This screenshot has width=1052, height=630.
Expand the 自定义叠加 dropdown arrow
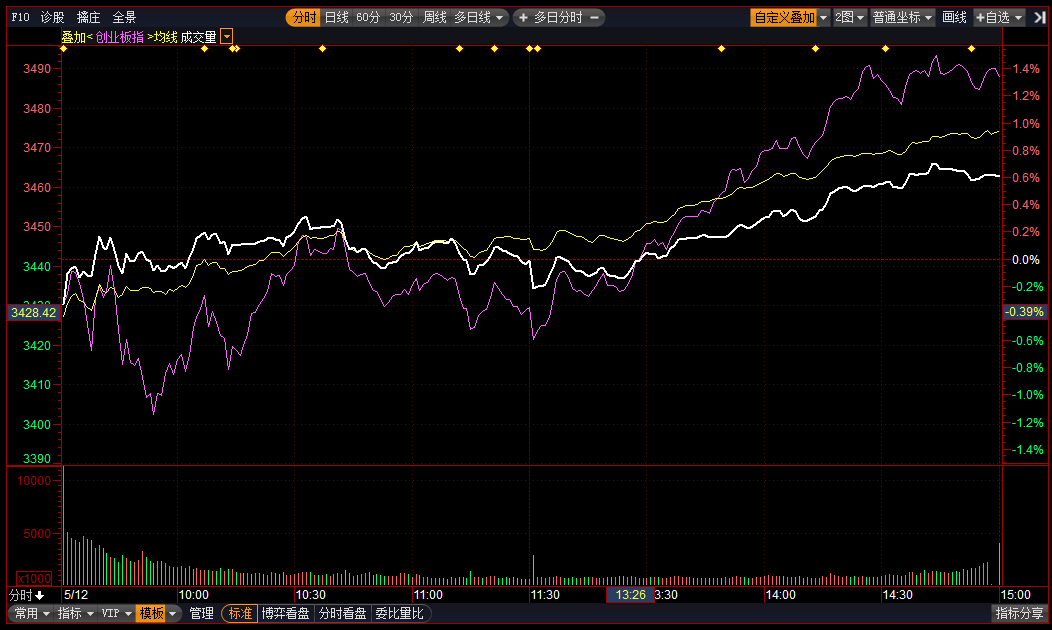tap(824, 17)
